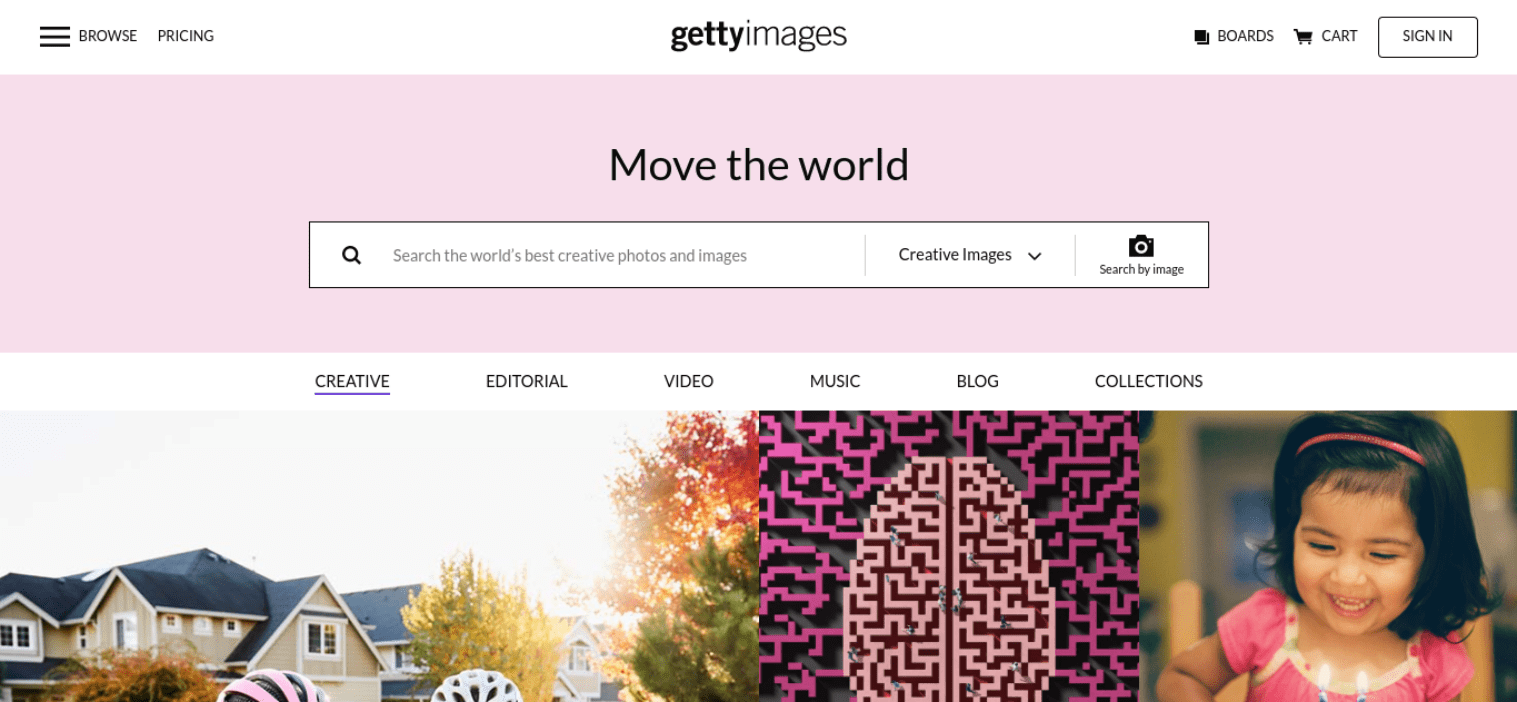Select the Video tab
Viewport: 1517px width, 702px height.
click(x=688, y=381)
